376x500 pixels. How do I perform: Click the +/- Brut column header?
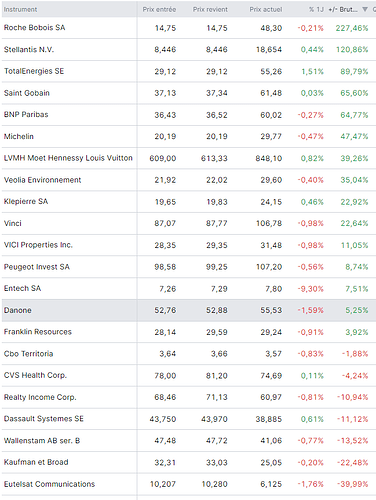pos(343,9)
